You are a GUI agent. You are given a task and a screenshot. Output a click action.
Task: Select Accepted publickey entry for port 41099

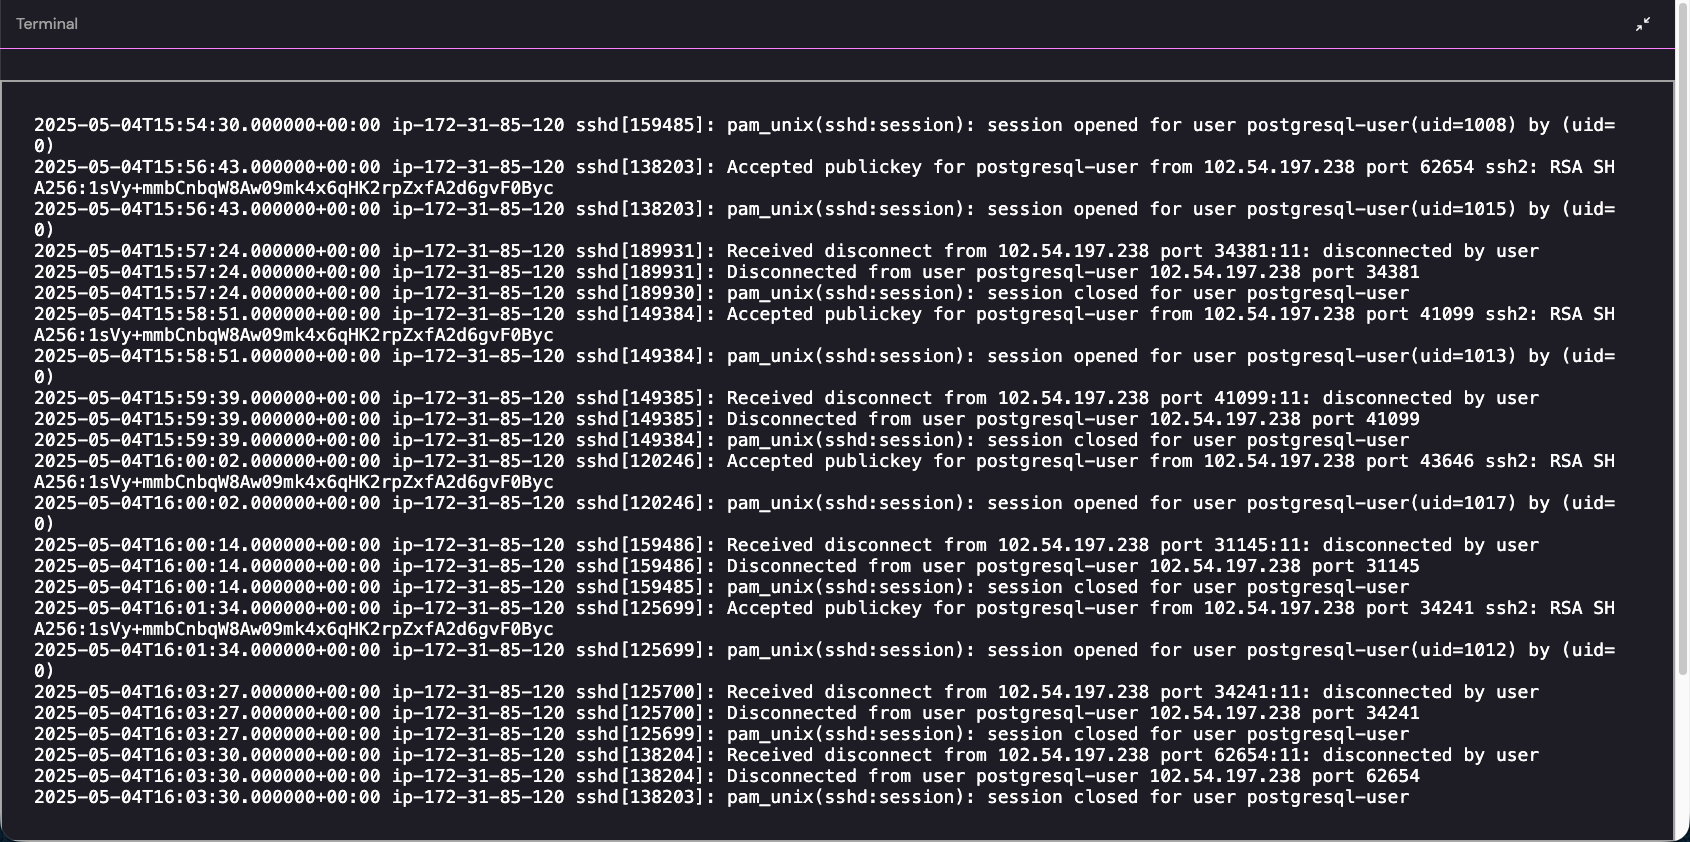(824, 315)
